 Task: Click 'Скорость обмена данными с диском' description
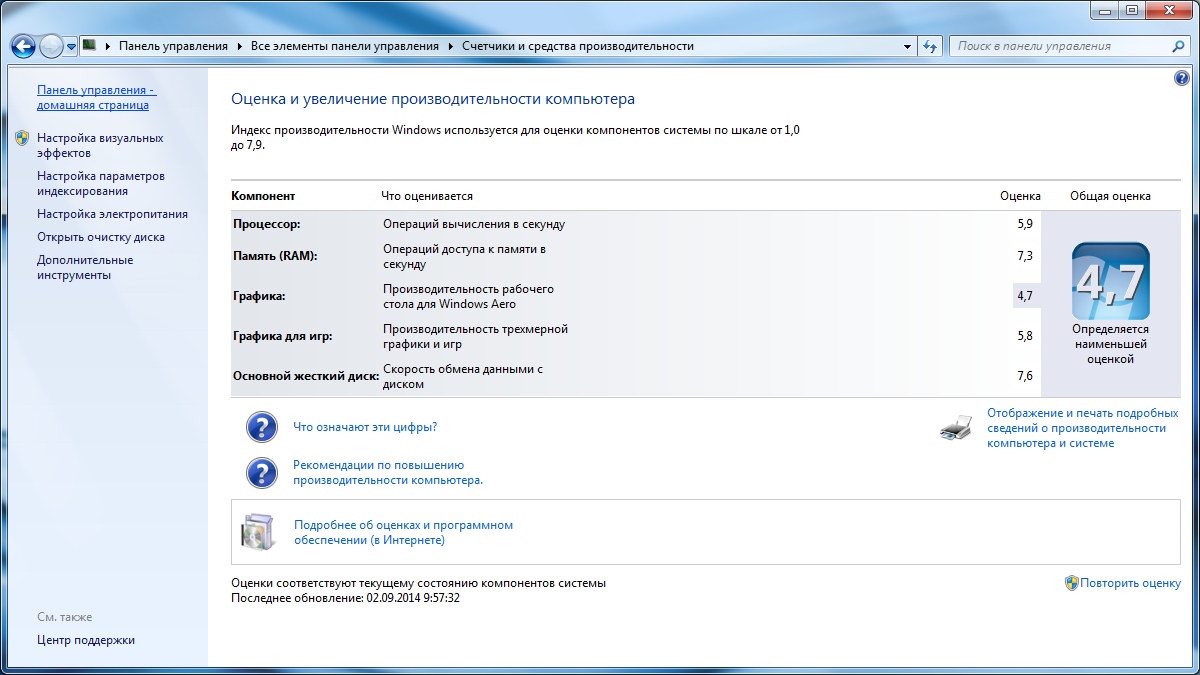(x=463, y=376)
